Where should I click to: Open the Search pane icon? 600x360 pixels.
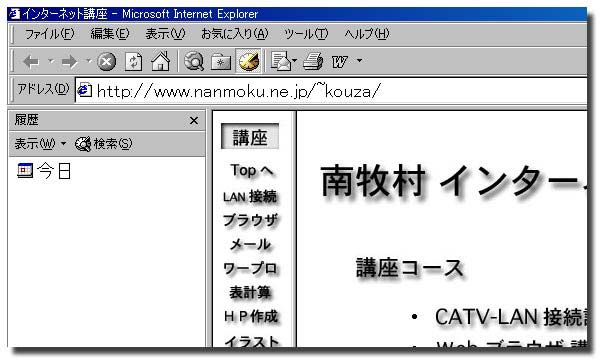tap(194, 61)
